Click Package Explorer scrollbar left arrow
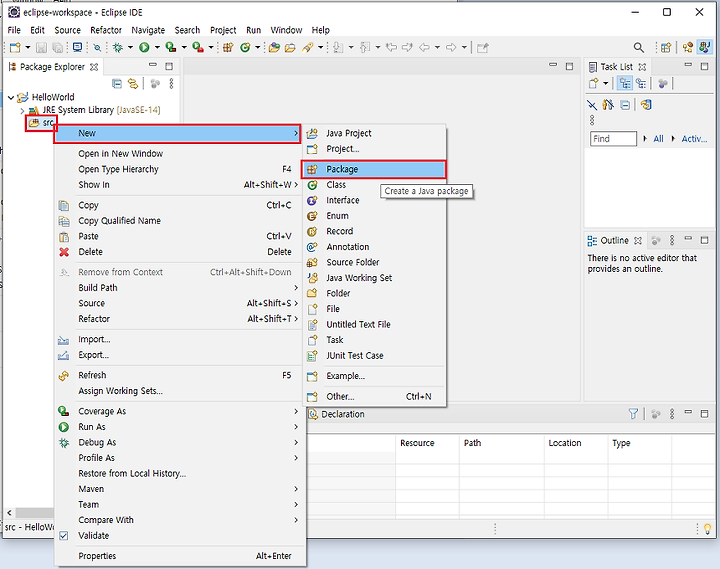The height and width of the screenshot is (569, 720). 10,513
